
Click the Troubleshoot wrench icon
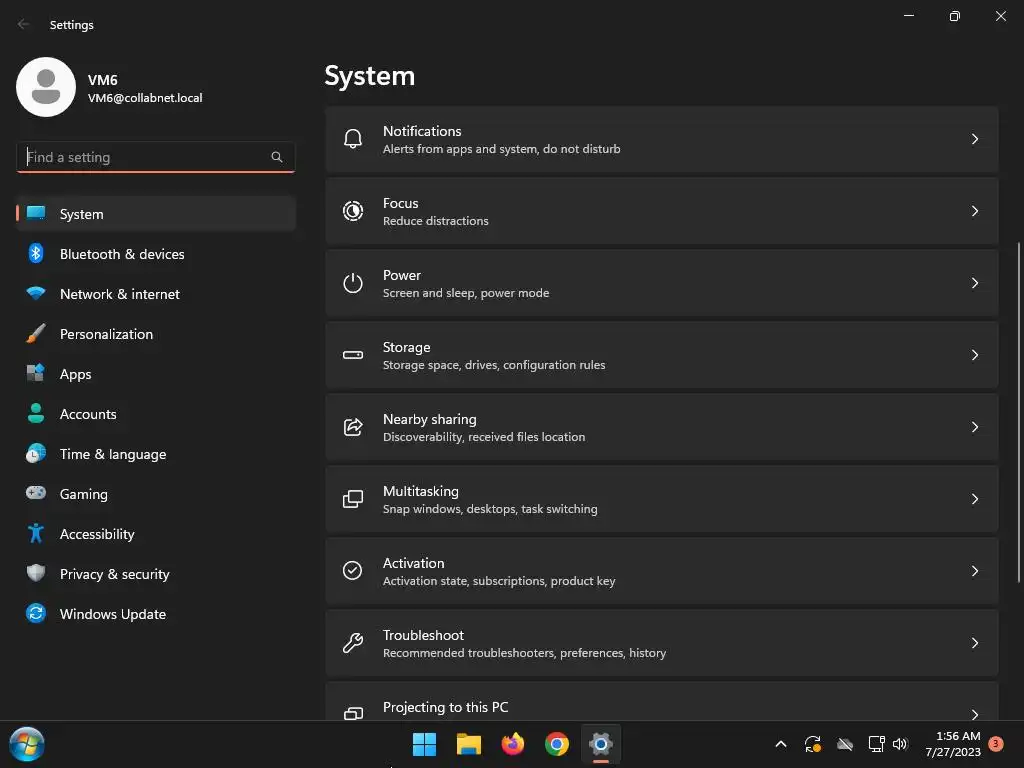point(353,643)
